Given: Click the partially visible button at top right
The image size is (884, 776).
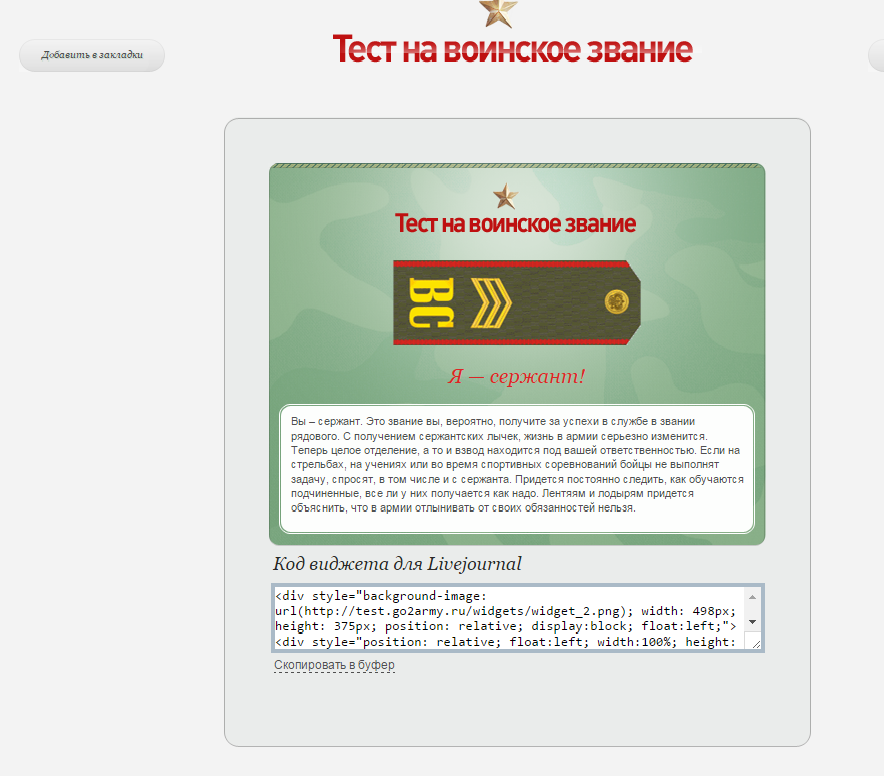Looking at the screenshot, I should click(875, 56).
